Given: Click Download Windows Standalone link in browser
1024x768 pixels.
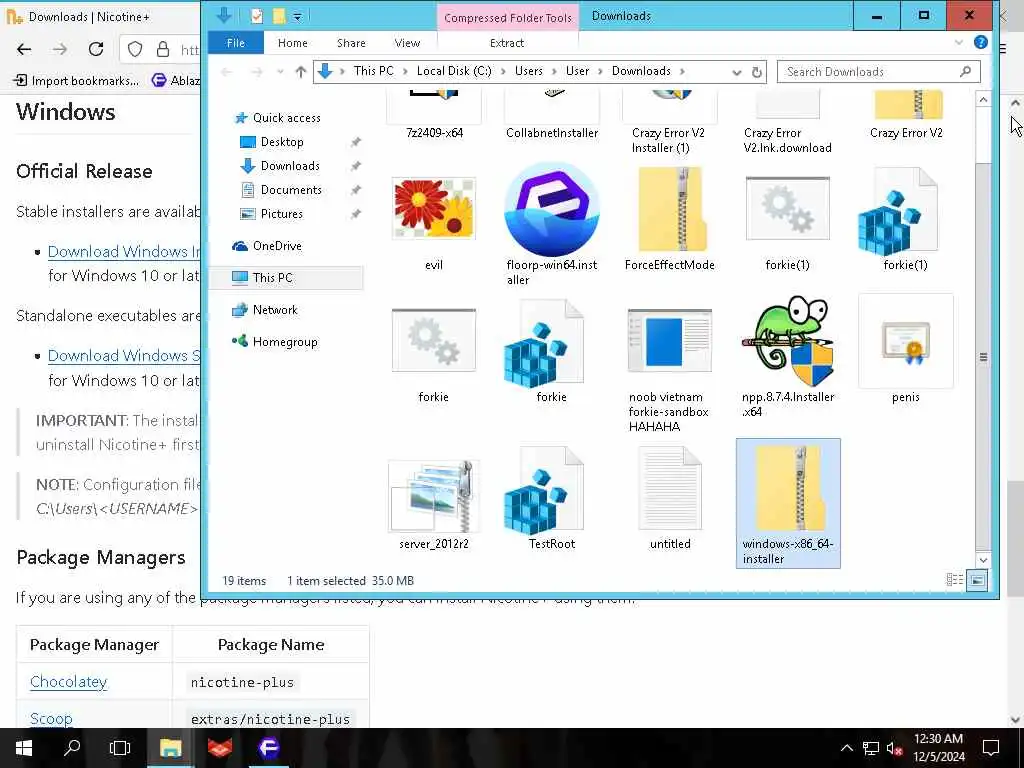Looking at the screenshot, I should pyautogui.click(x=124, y=355).
